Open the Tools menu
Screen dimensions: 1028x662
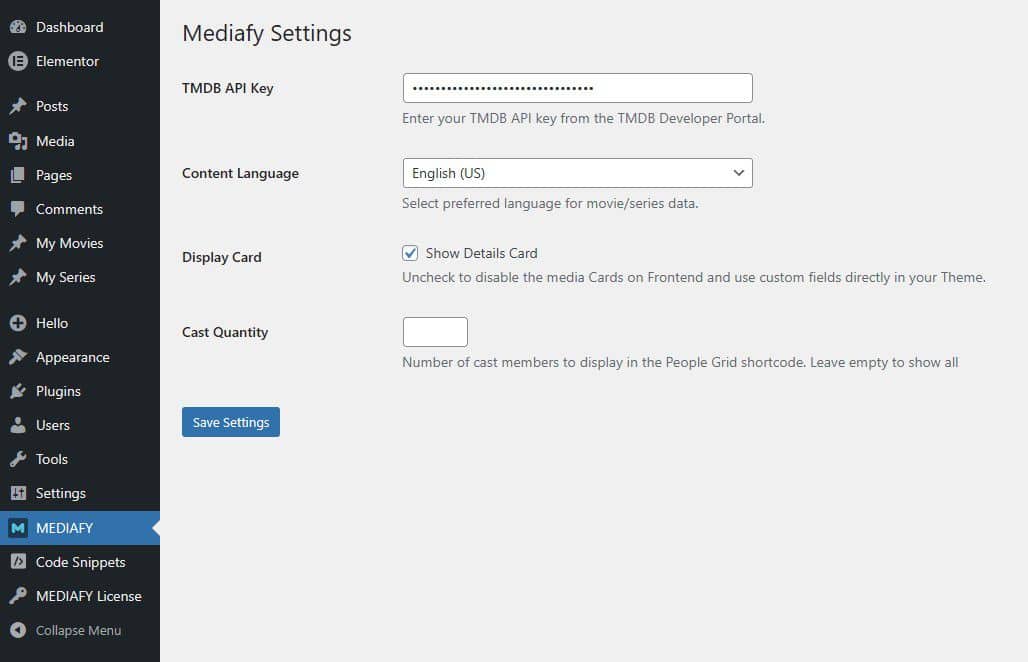80,459
